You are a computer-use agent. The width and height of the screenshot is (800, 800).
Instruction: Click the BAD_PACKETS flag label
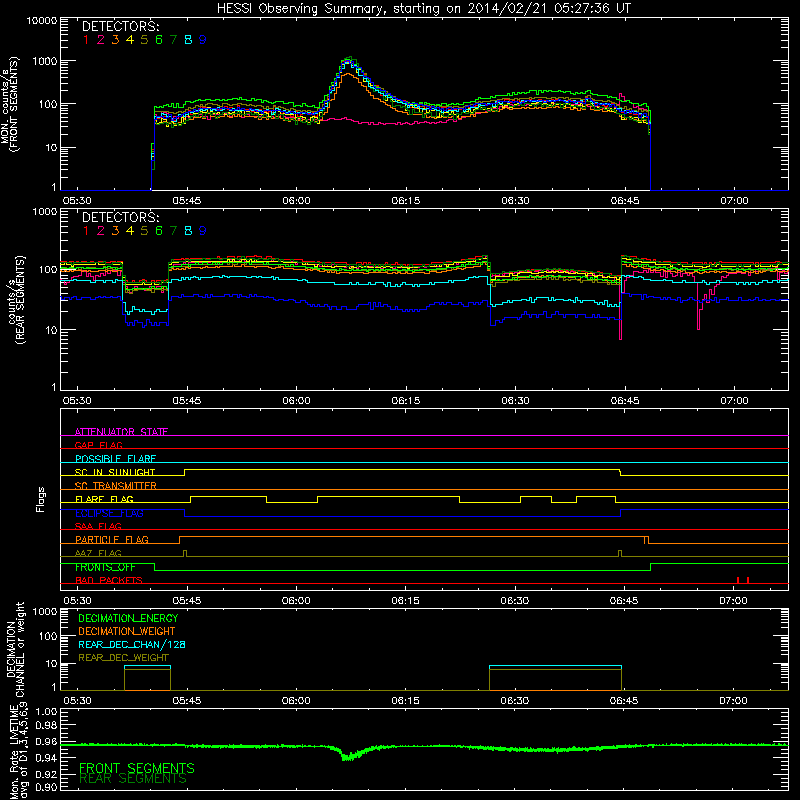(x=109, y=580)
